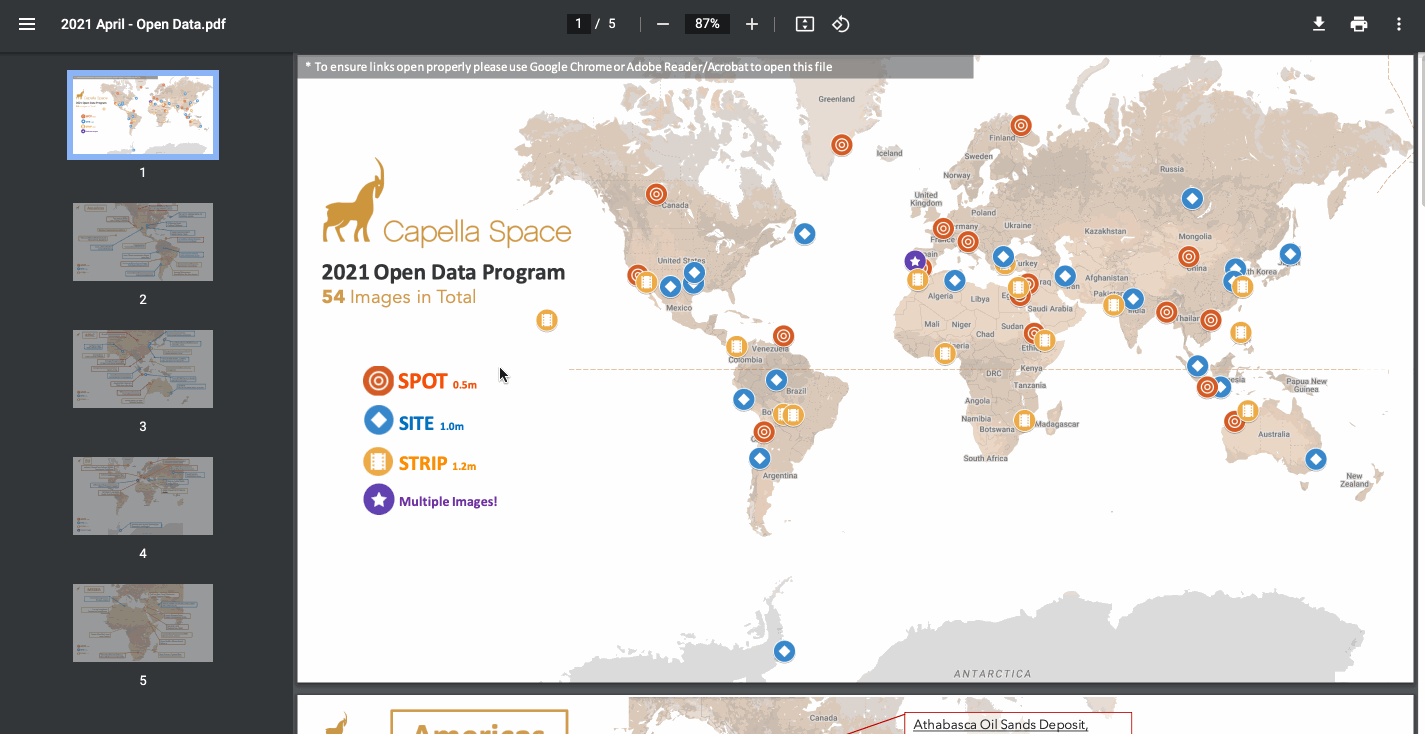Open page 5 thumbnail

(x=143, y=623)
